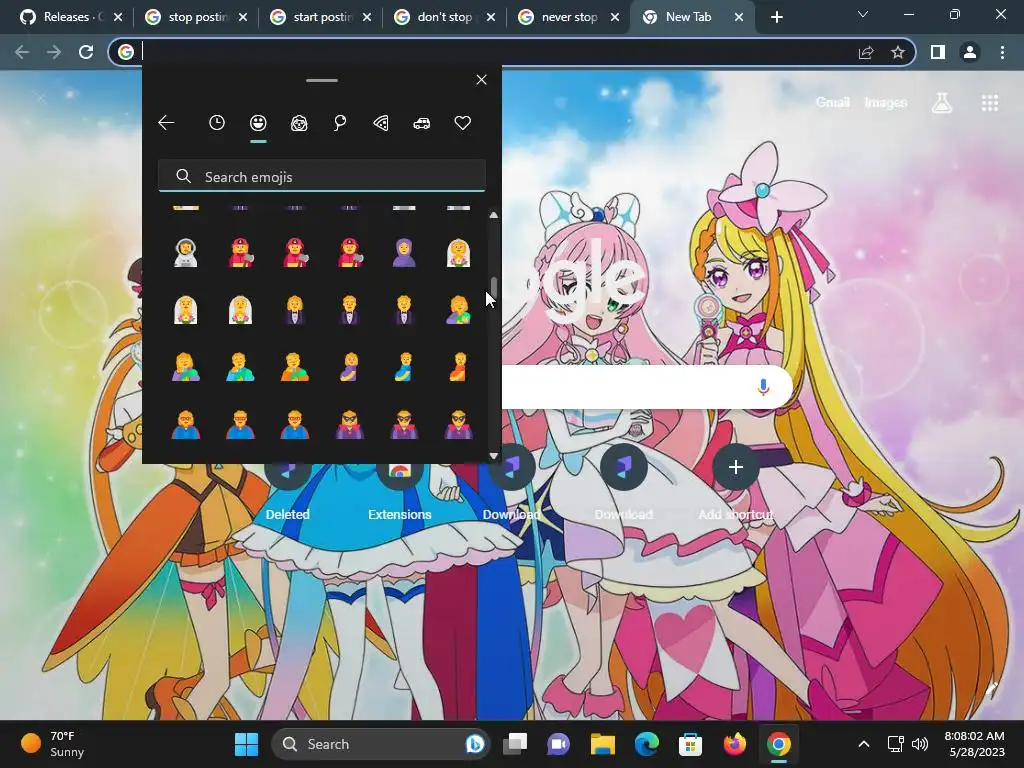This screenshot has height=768, width=1024.
Task: Select the transportation car emoji category
Action: 422,123
